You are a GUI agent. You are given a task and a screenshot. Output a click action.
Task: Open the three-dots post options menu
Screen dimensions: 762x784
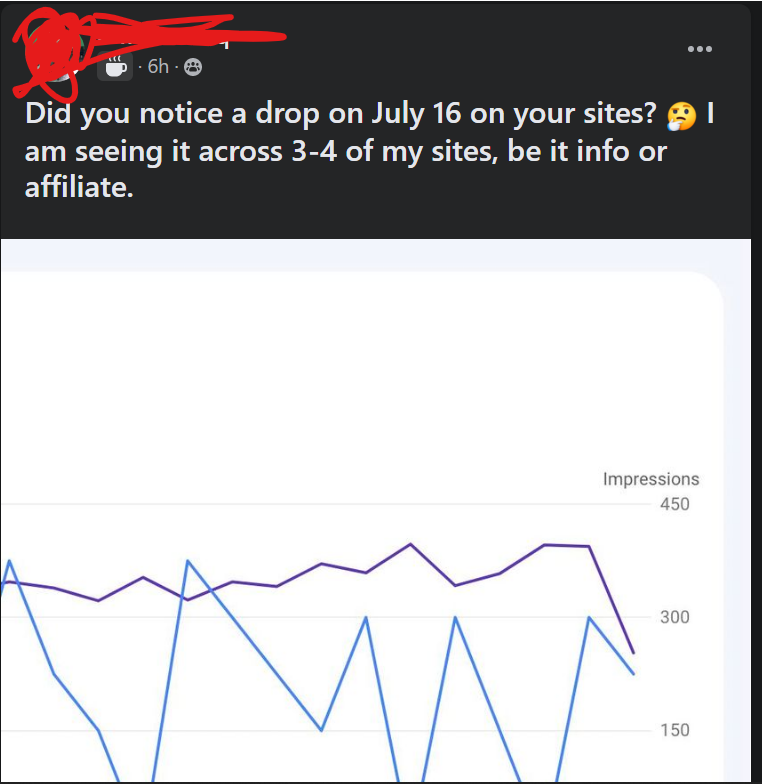(x=700, y=48)
